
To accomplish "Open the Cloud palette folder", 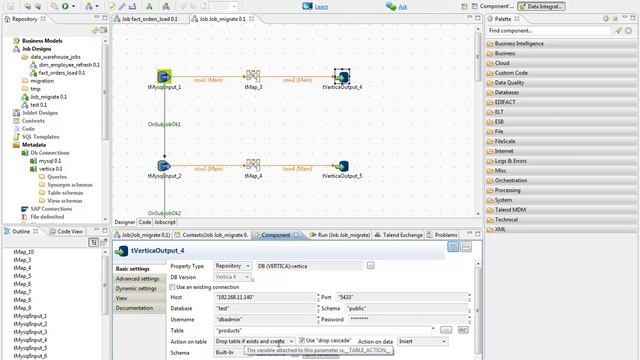I will 561,63.
